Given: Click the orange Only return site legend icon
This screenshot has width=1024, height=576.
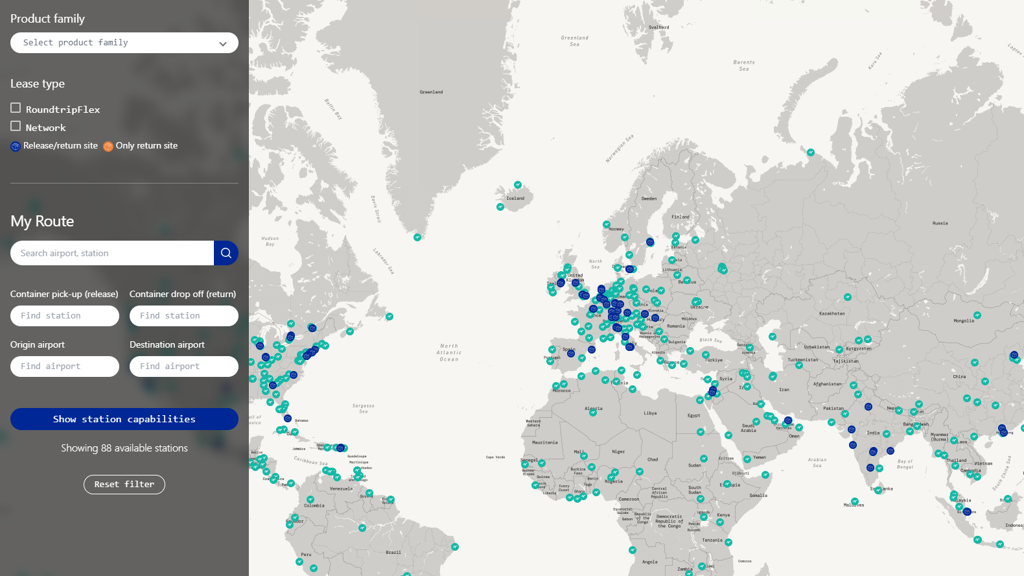Looking at the screenshot, I should tap(108, 146).
